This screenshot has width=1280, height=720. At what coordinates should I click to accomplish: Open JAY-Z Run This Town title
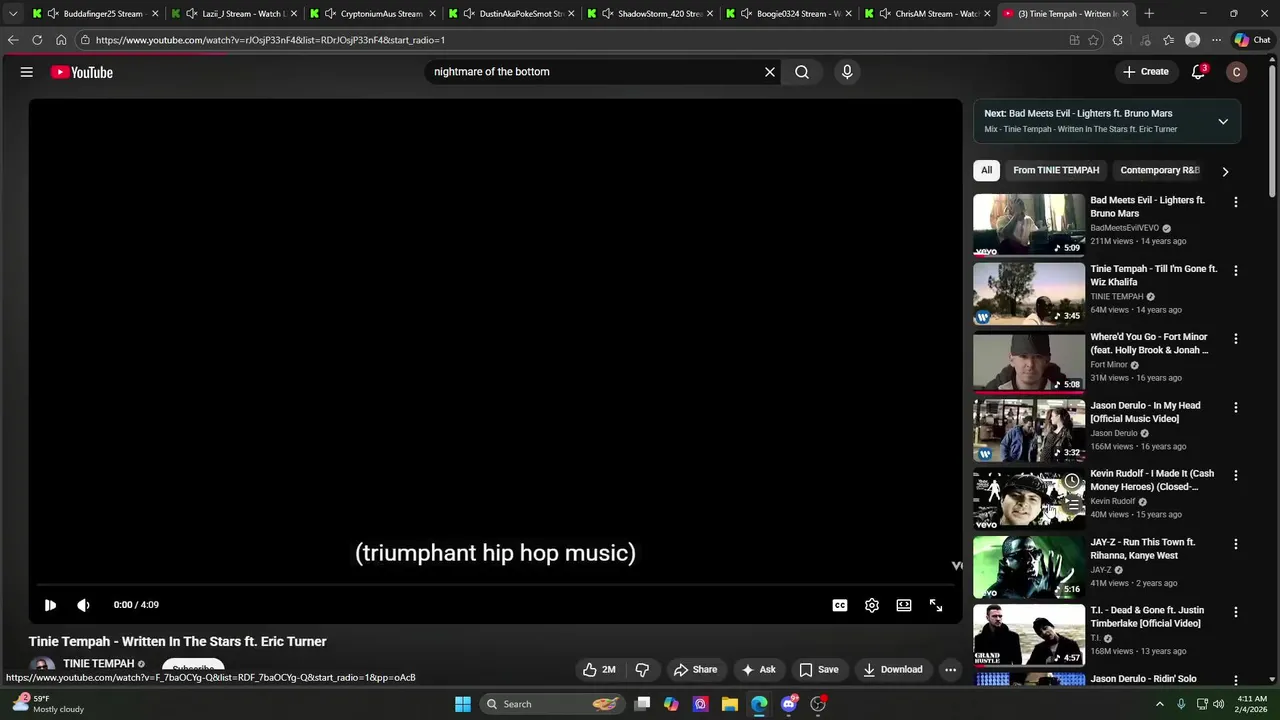pyautogui.click(x=1142, y=549)
